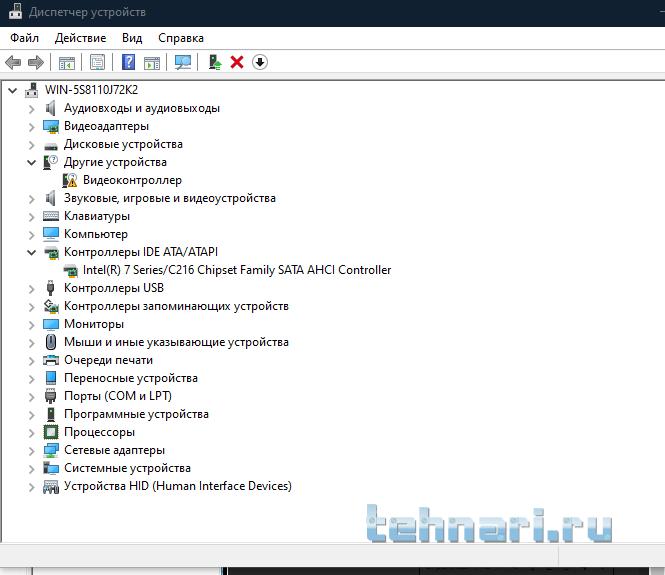Click the Контроллеры USB plug icon
665x575 pixels.
coord(50,288)
